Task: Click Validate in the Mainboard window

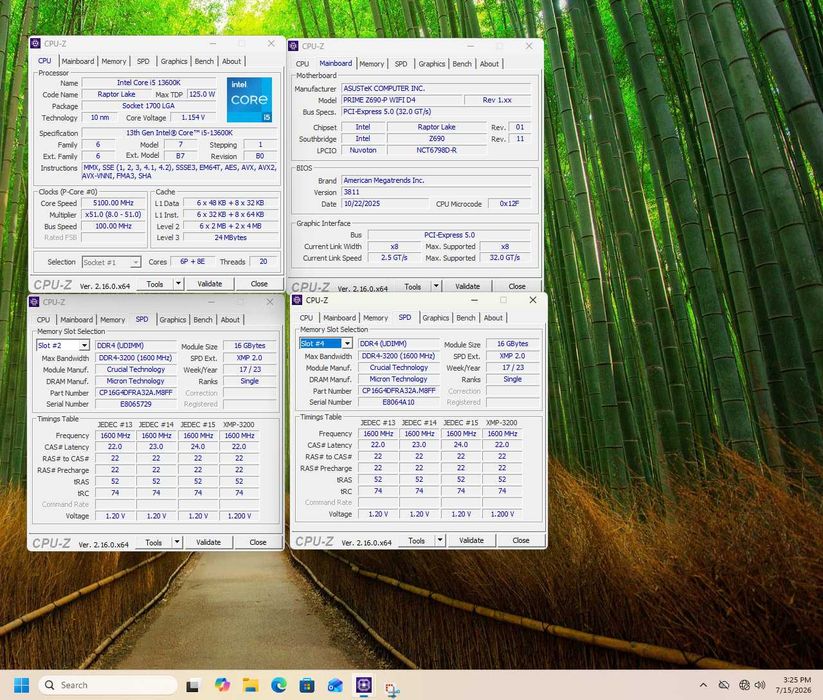Action: coord(467,286)
